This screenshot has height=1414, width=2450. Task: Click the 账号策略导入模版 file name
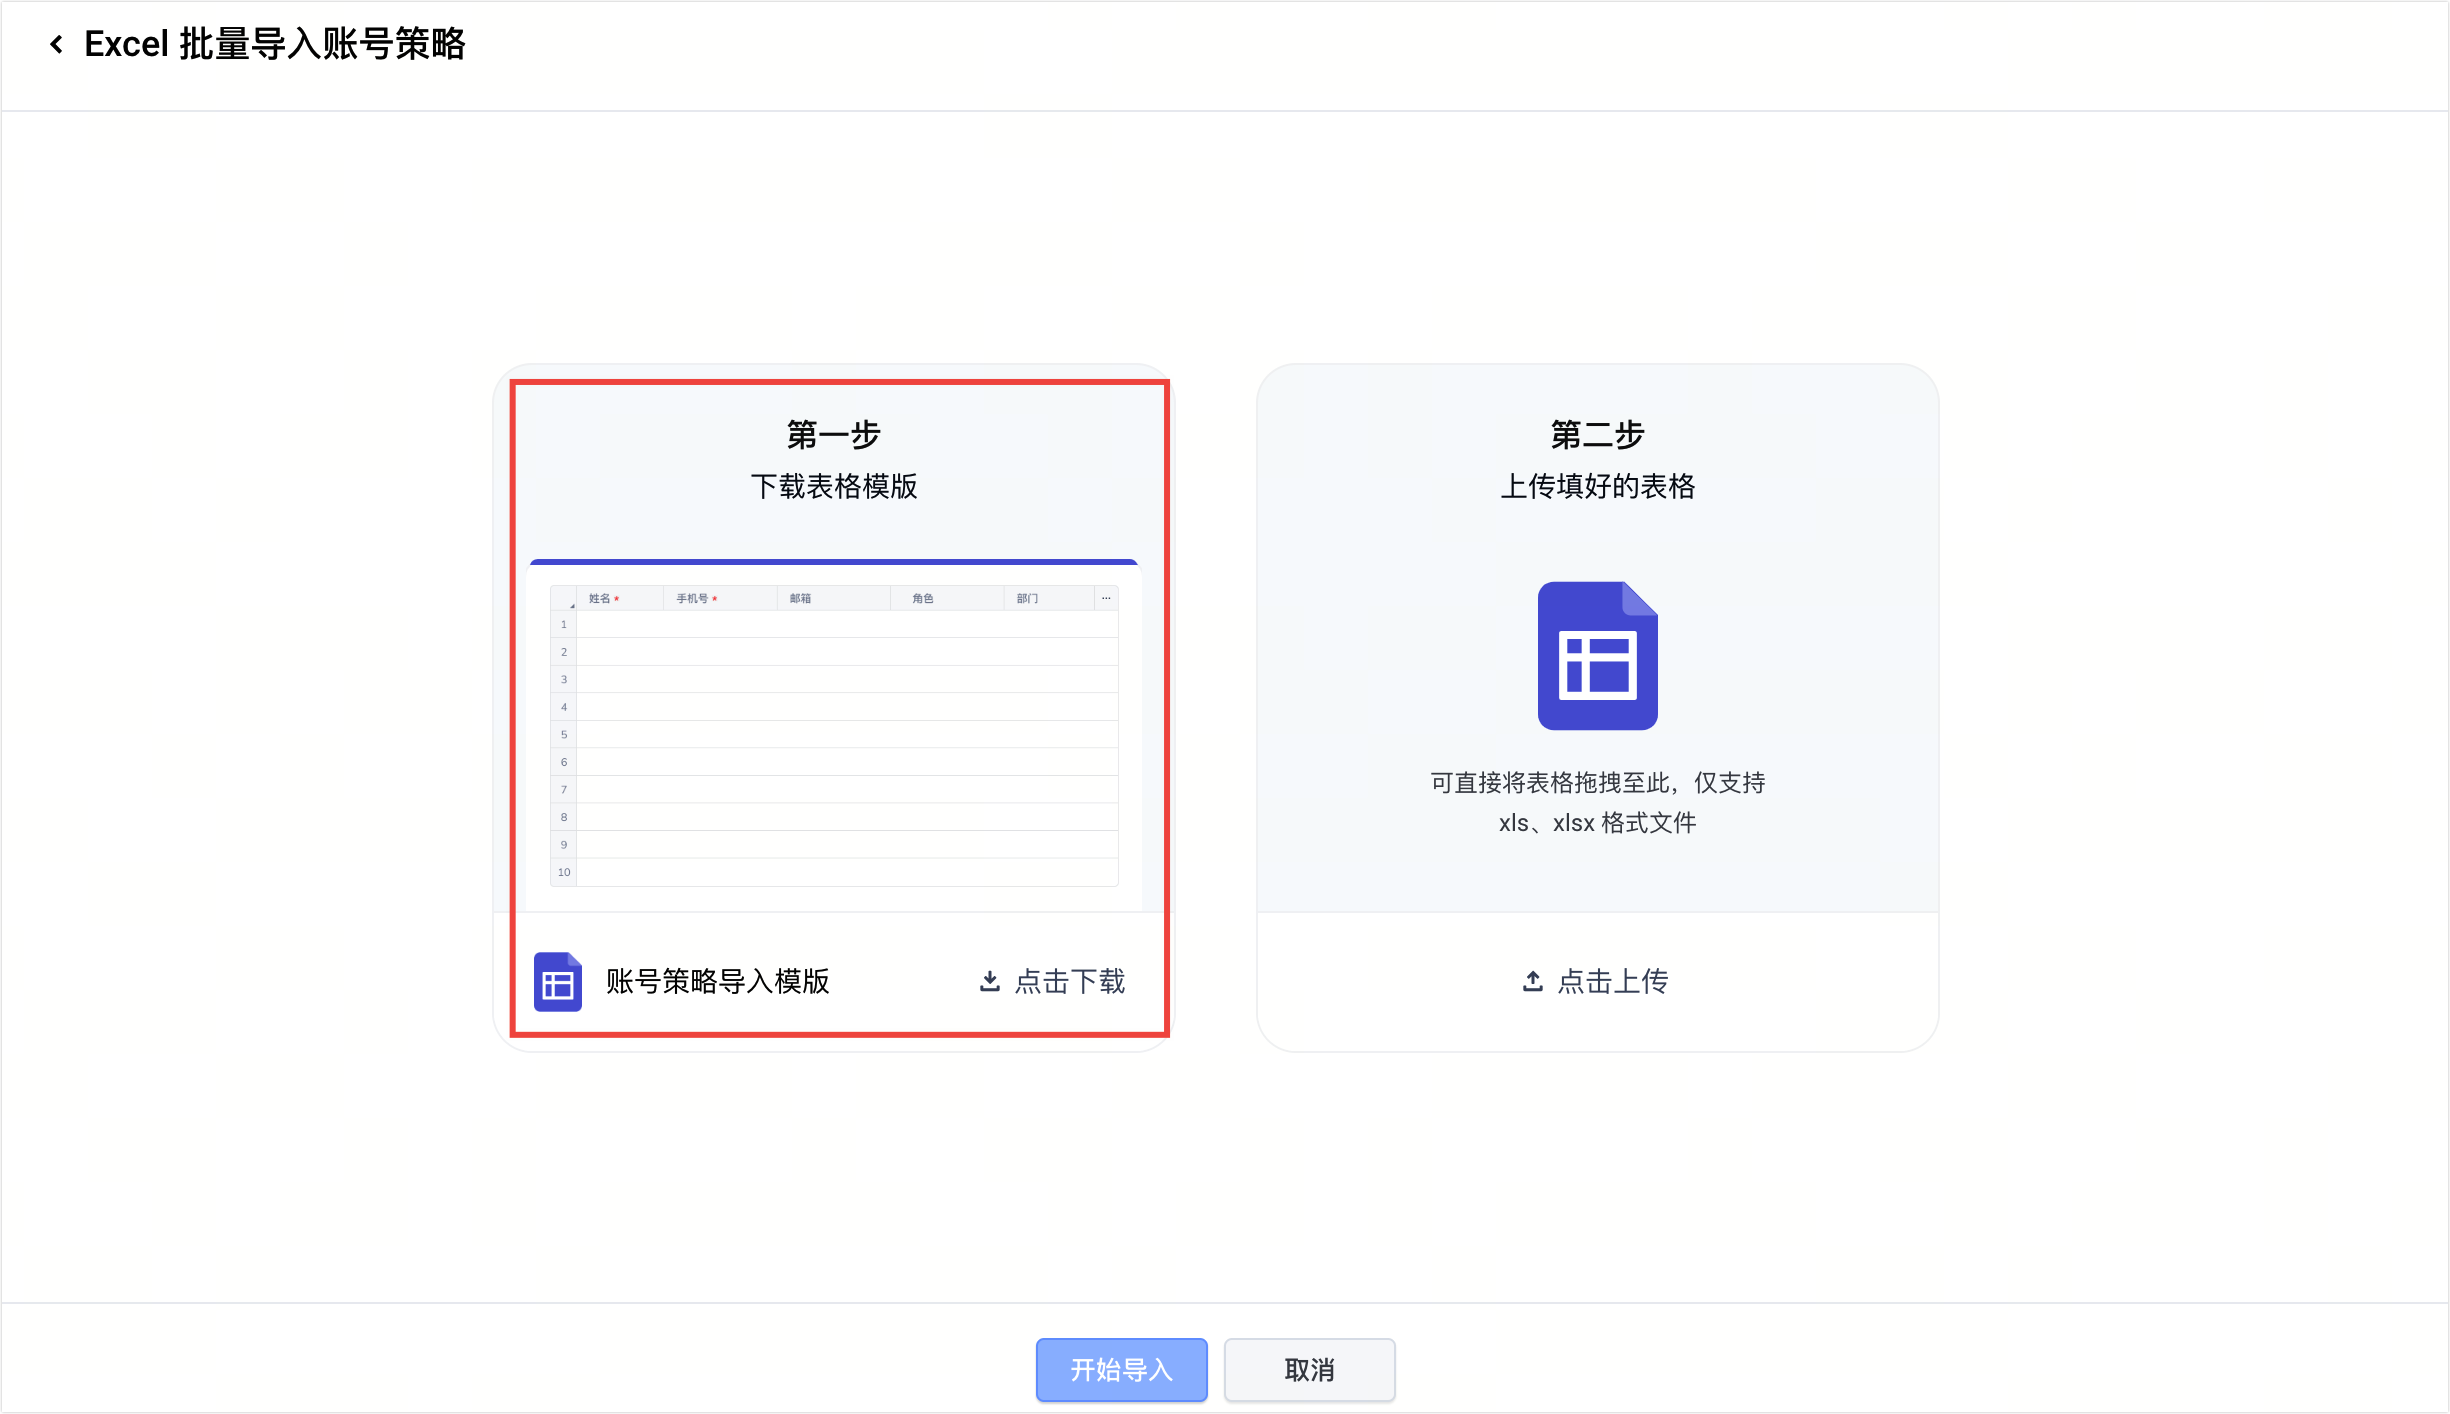[717, 981]
